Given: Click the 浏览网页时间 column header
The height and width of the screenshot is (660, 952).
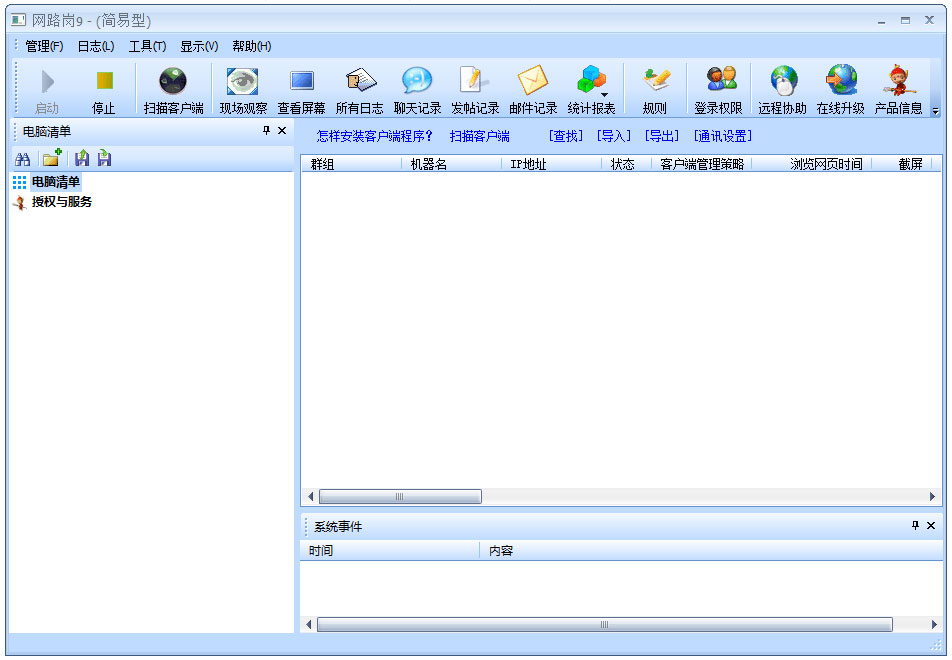Looking at the screenshot, I should pyautogui.click(x=812, y=164).
